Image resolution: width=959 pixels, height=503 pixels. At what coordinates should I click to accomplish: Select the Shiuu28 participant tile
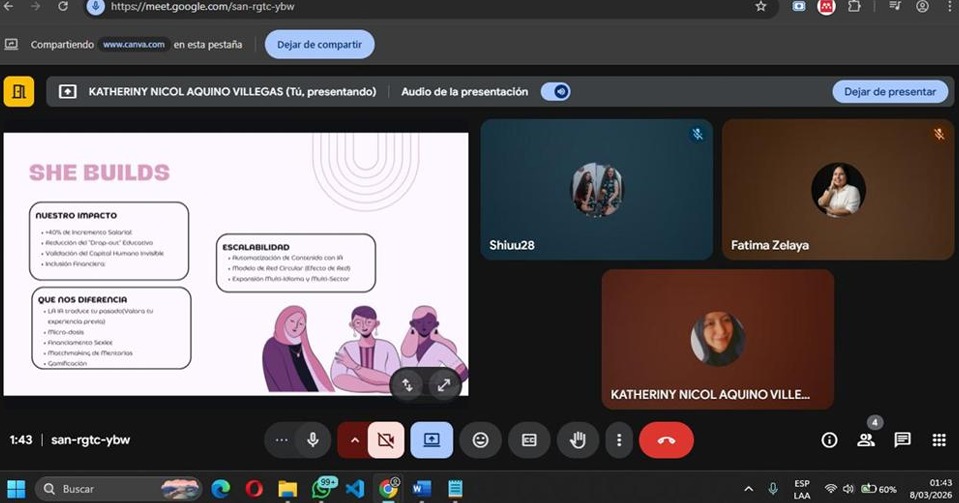point(596,189)
